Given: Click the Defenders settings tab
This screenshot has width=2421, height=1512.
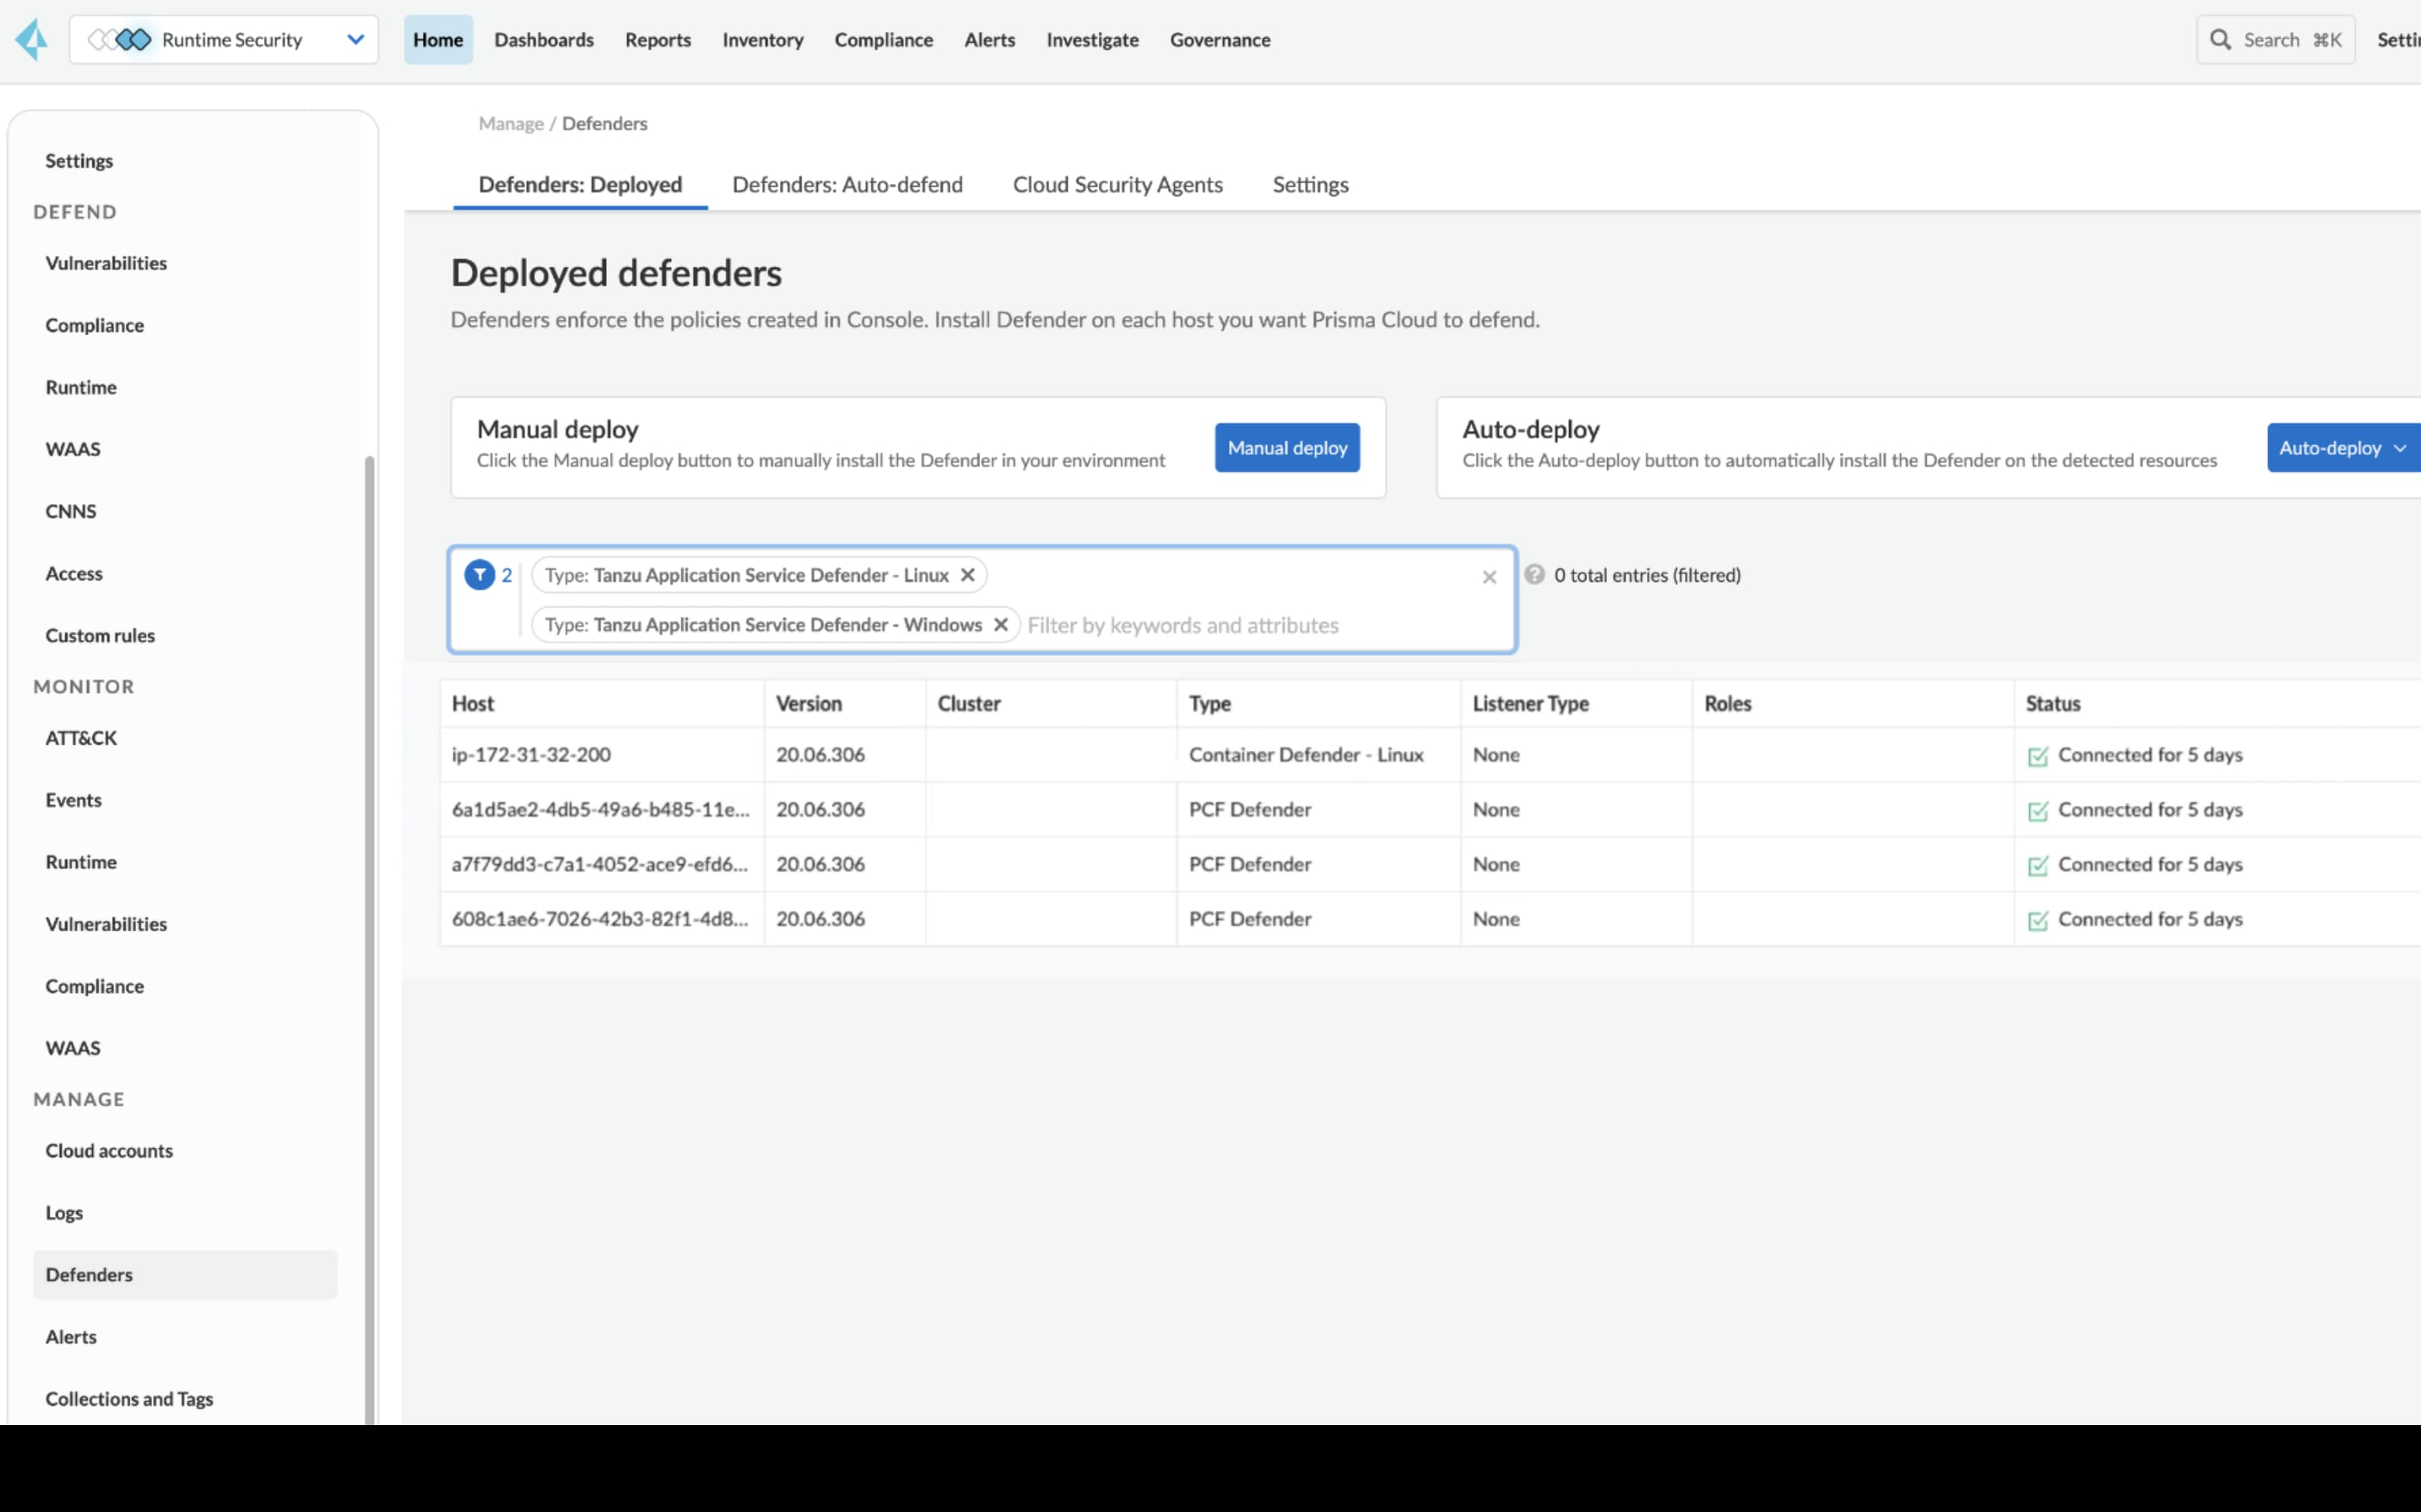Looking at the screenshot, I should (x=1310, y=183).
